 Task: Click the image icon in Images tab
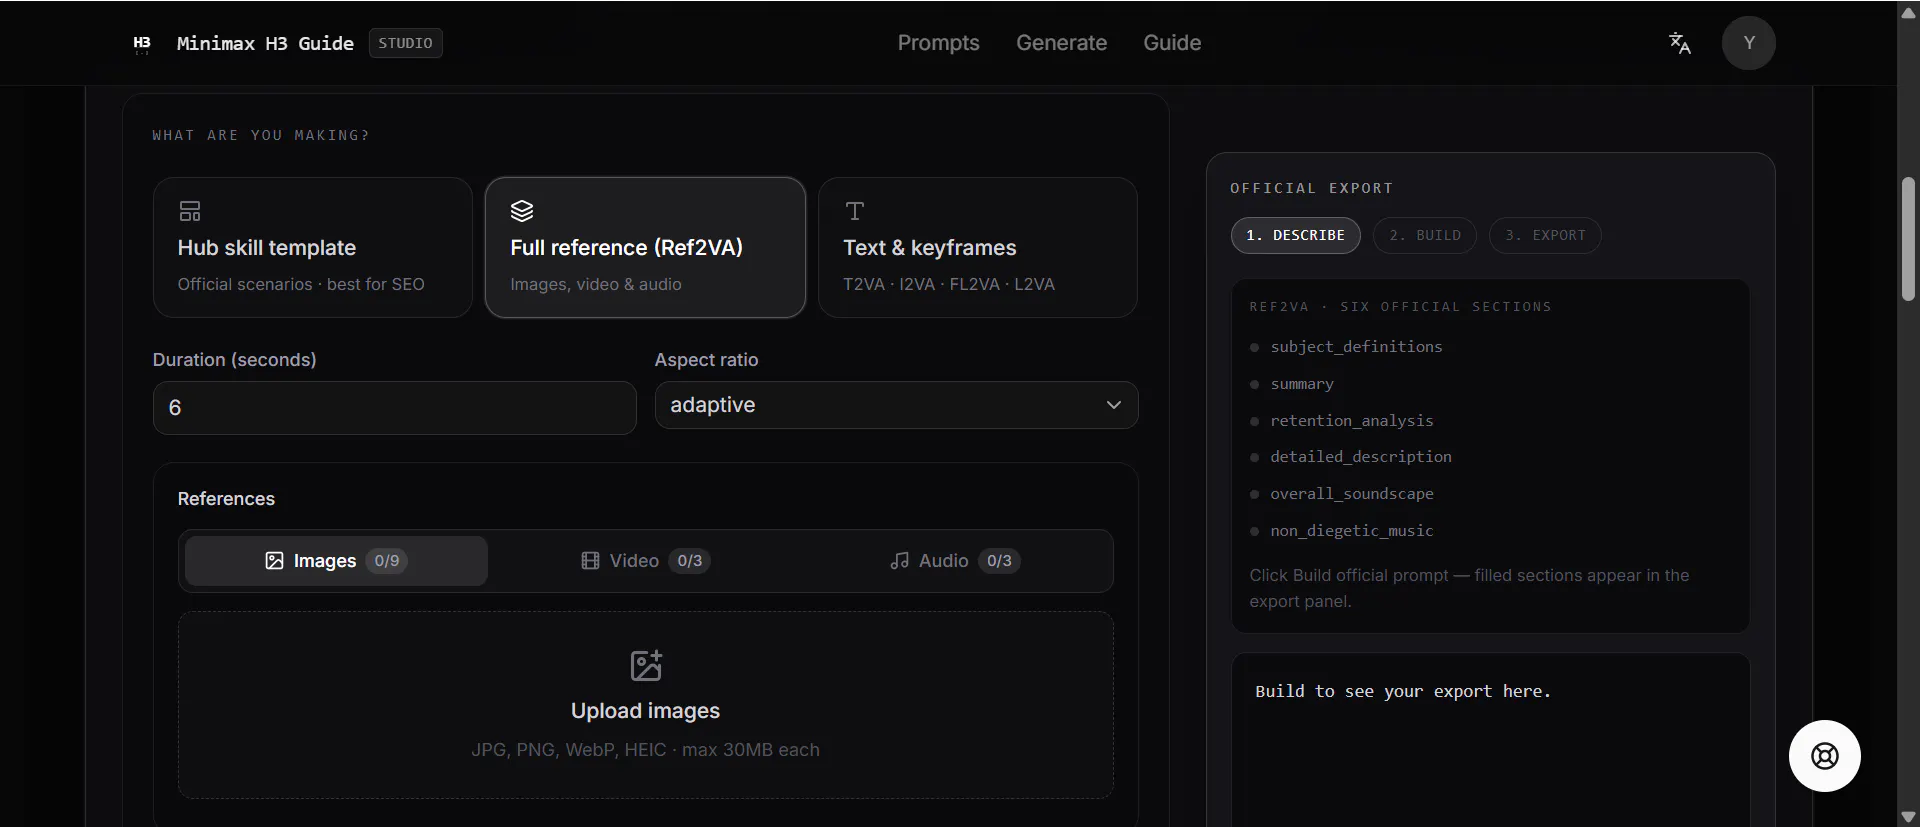[x=274, y=561]
